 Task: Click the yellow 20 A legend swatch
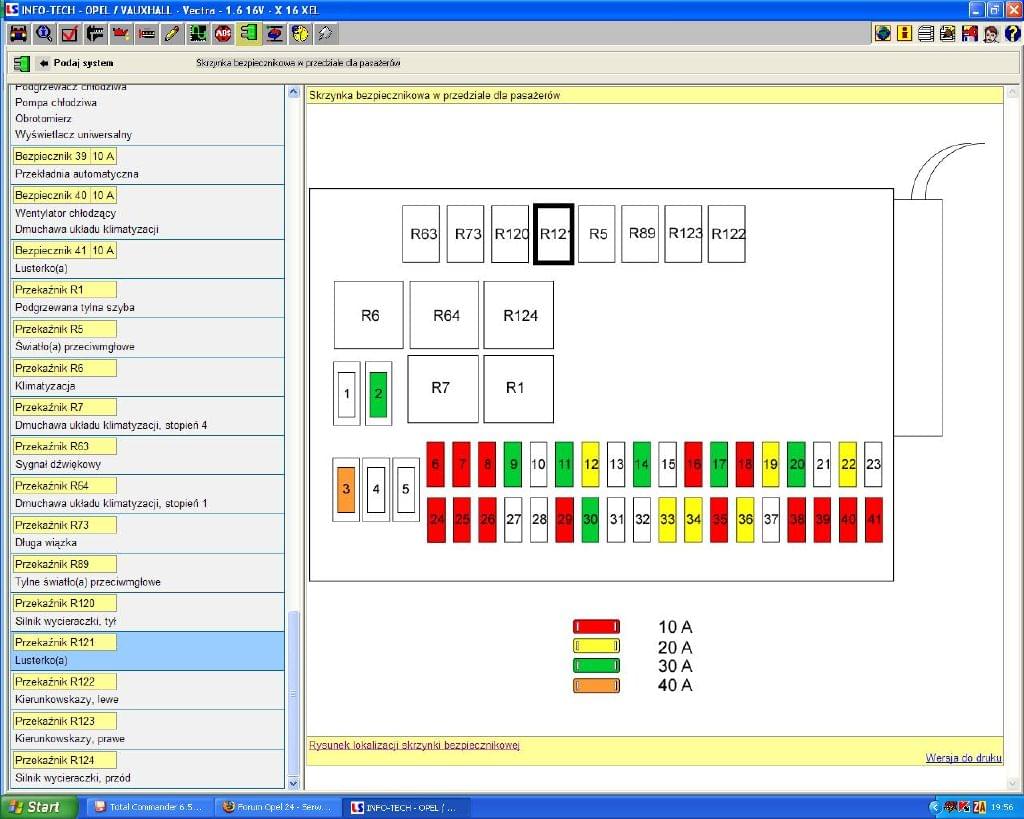click(x=596, y=647)
